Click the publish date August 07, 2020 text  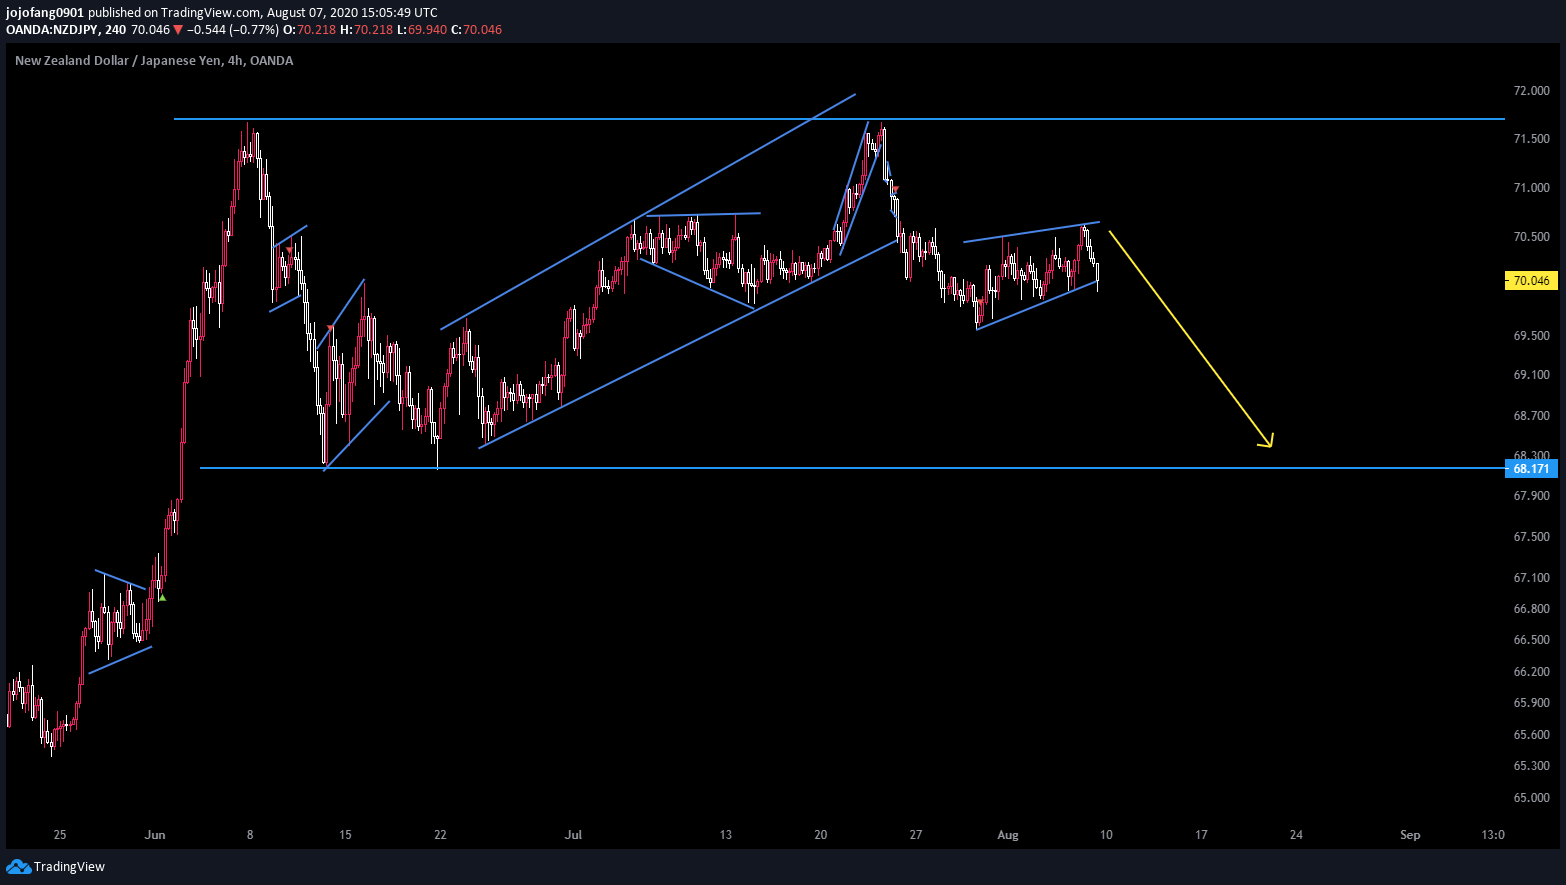point(323,13)
